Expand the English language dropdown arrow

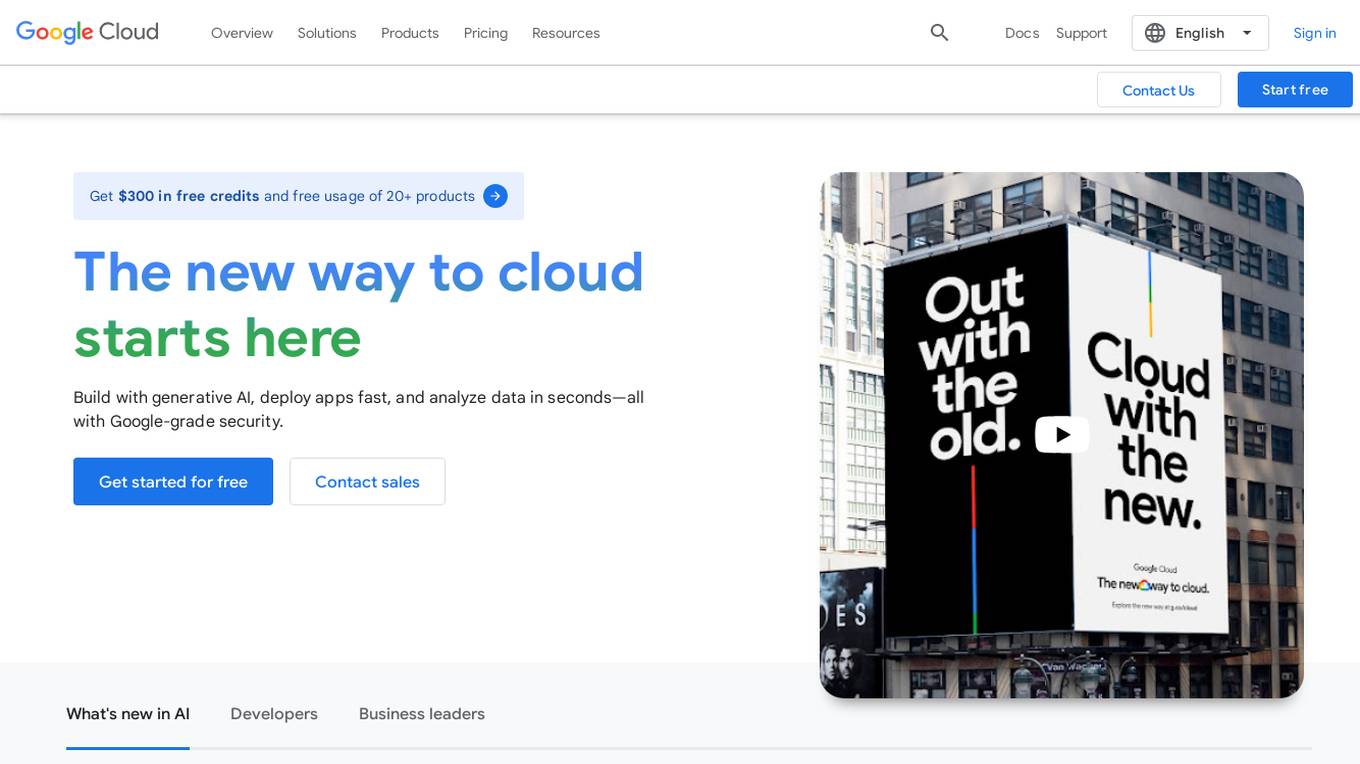(x=1247, y=33)
